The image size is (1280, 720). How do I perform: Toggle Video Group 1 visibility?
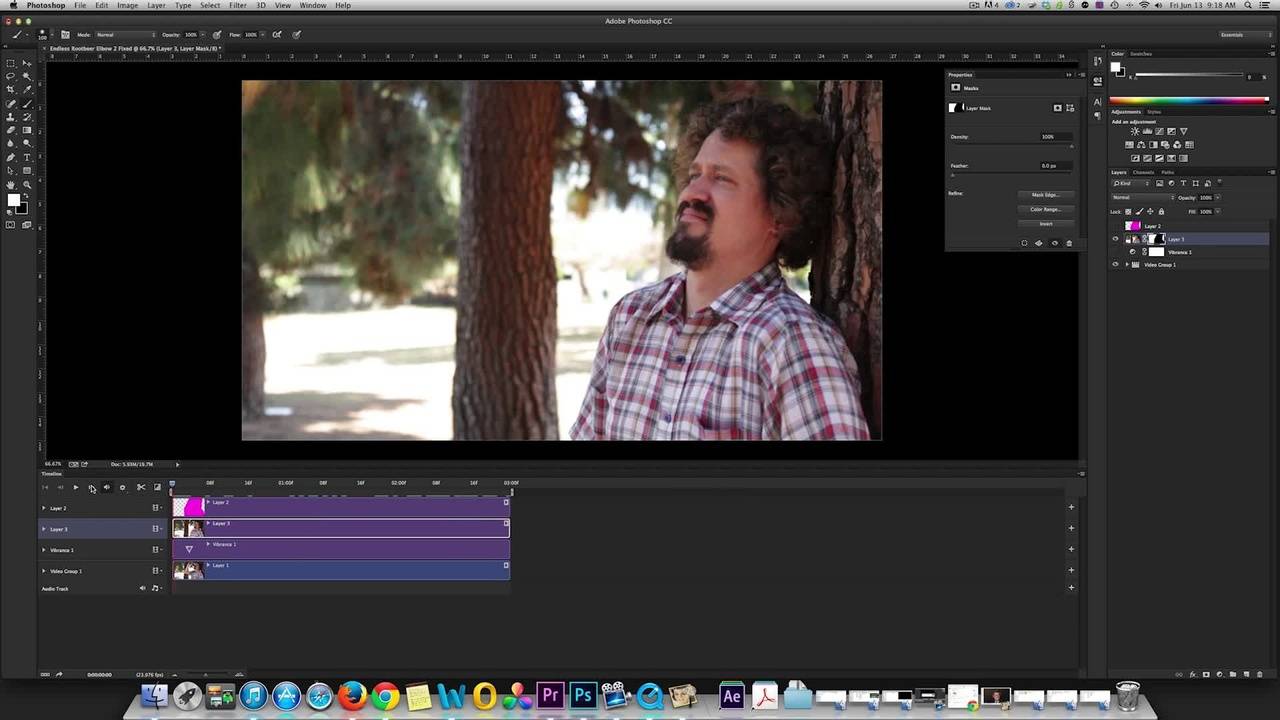pyautogui.click(x=1116, y=265)
